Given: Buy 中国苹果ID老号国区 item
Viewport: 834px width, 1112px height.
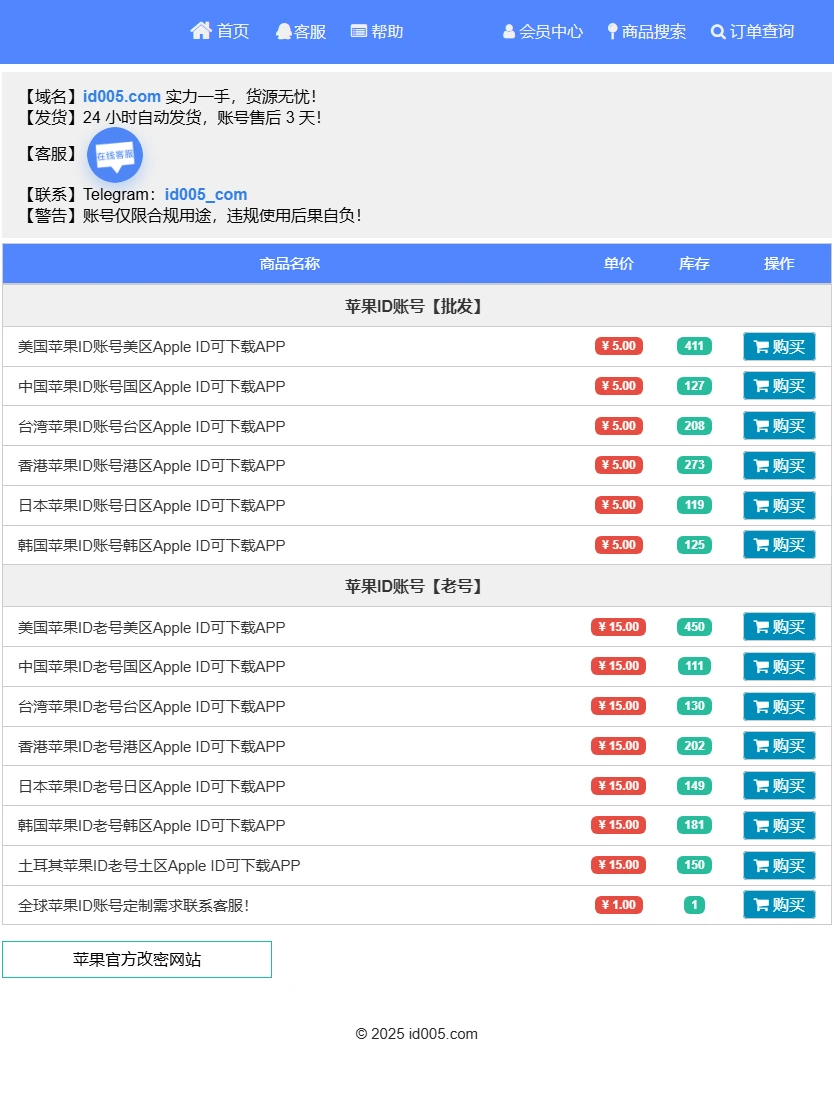Looking at the screenshot, I should tap(779, 667).
